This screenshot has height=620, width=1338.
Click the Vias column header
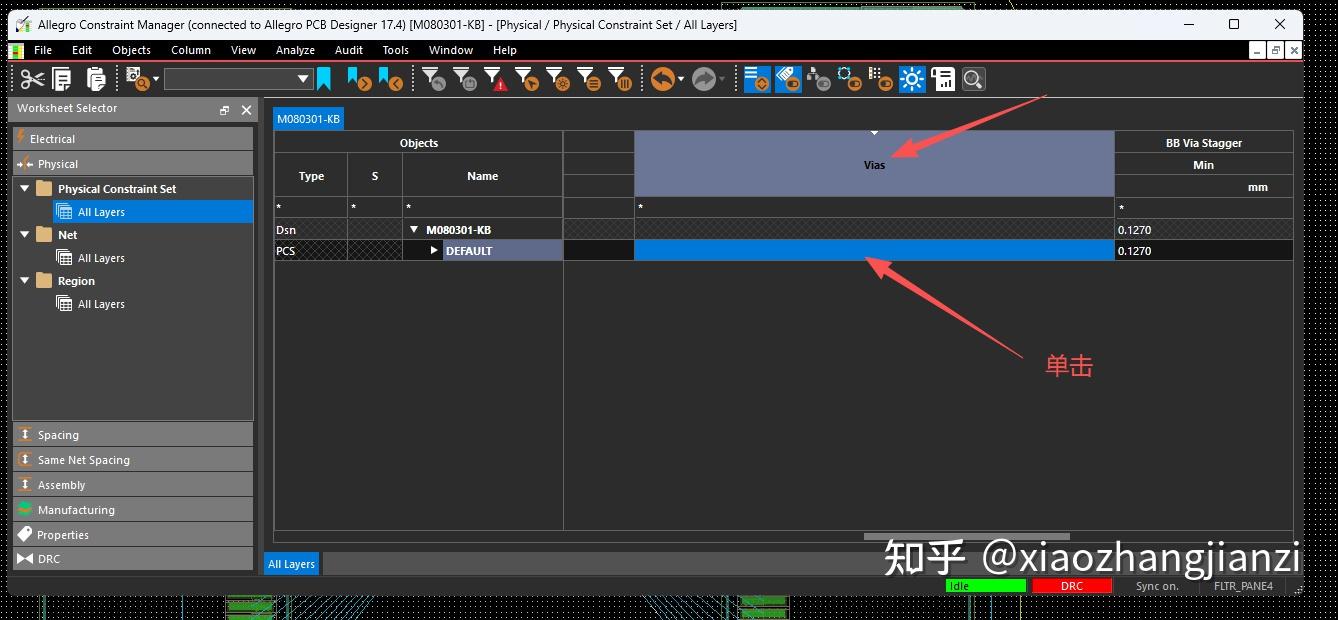click(874, 164)
